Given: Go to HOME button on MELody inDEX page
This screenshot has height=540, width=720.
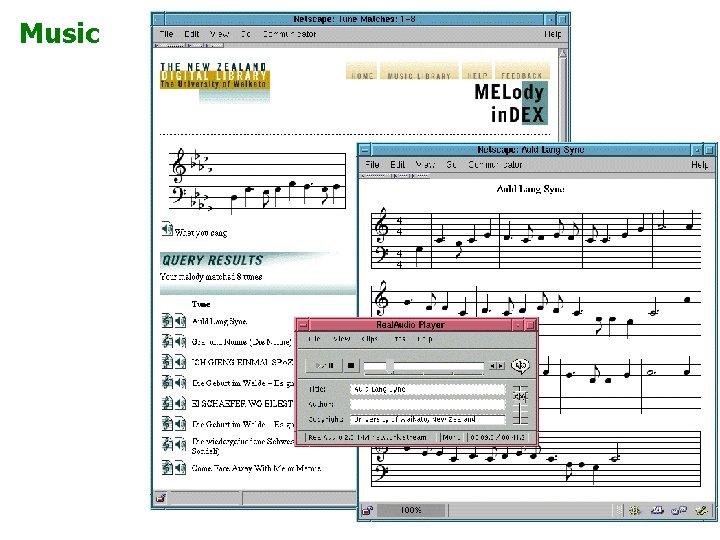Looking at the screenshot, I should click(x=361, y=72).
